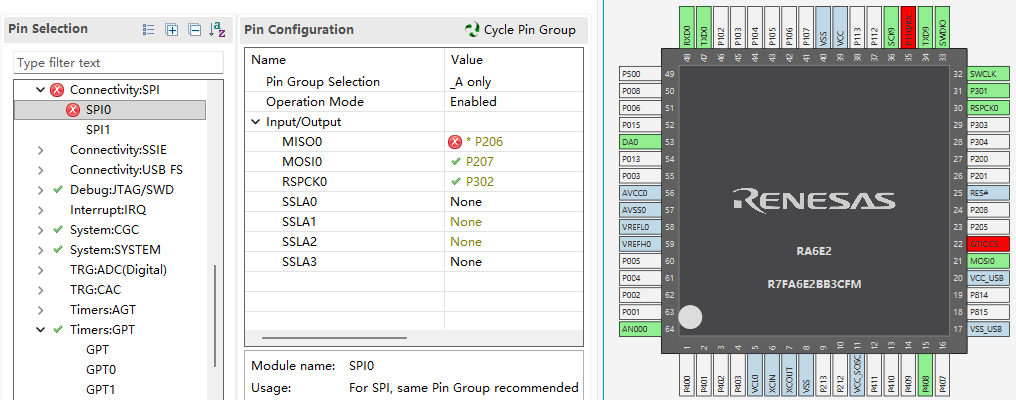Image resolution: width=1016 pixels, height=400 pixels.
Task: Select the red conflicting pin 35 on chip
Action: point(908,25)
